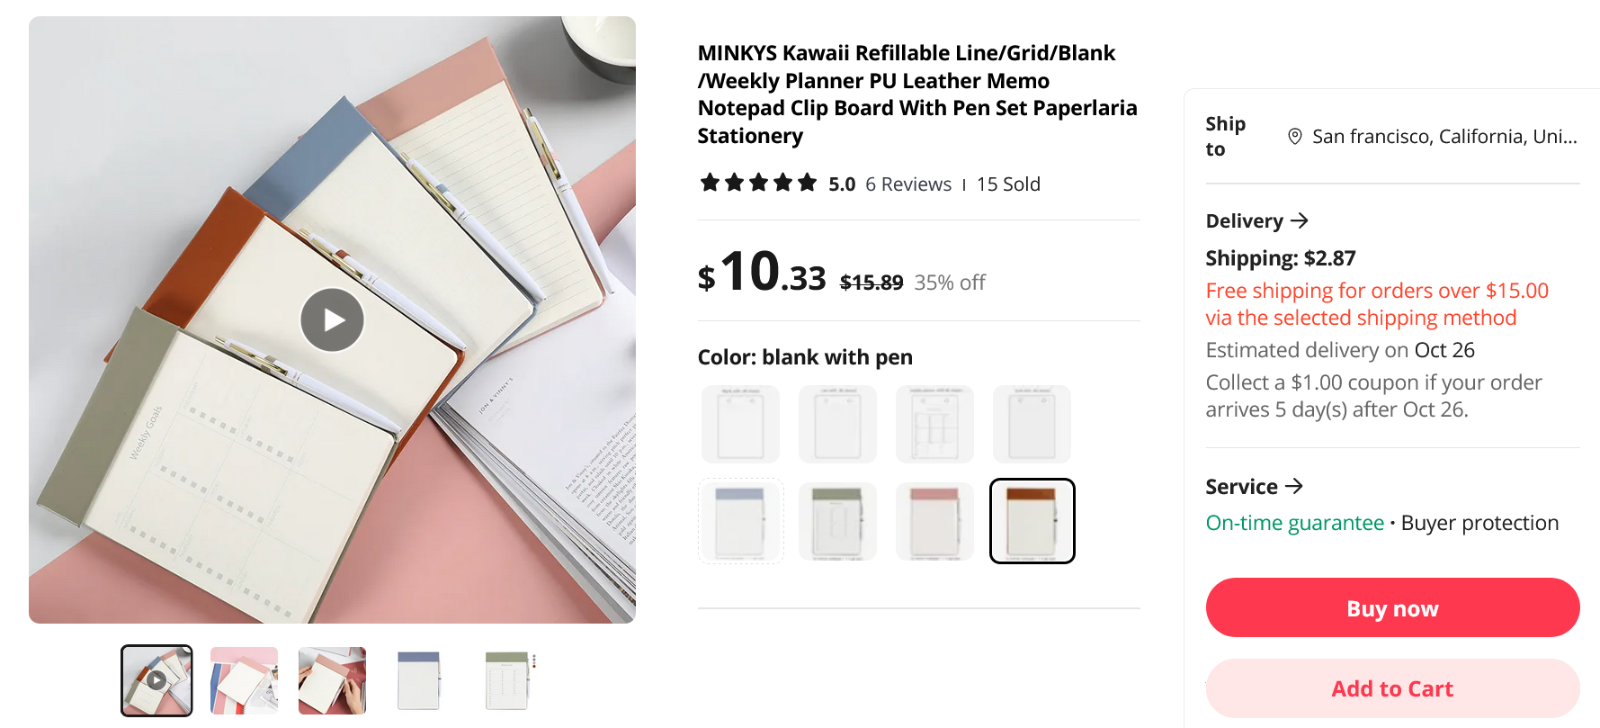This screenshot has width=1600, height=728.
Task: Click the location pin icon beside San Francisco
Action: [1294, 137]
